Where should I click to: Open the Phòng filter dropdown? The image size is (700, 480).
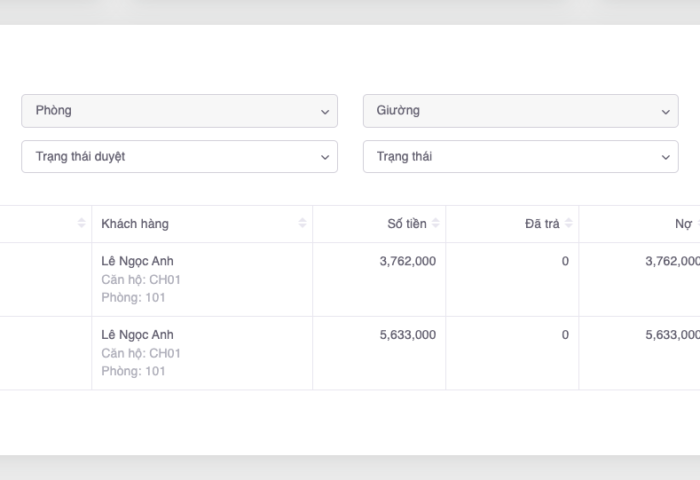(x=179, y=111)
